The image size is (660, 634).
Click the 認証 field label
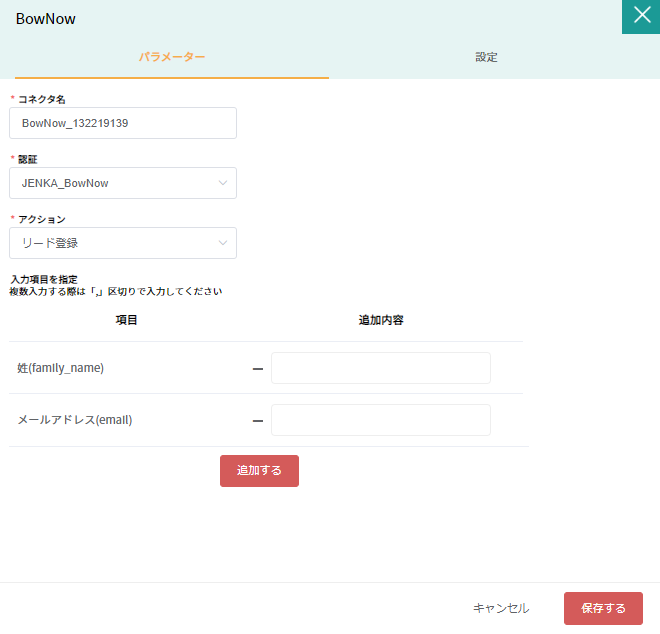click(27, 160)
